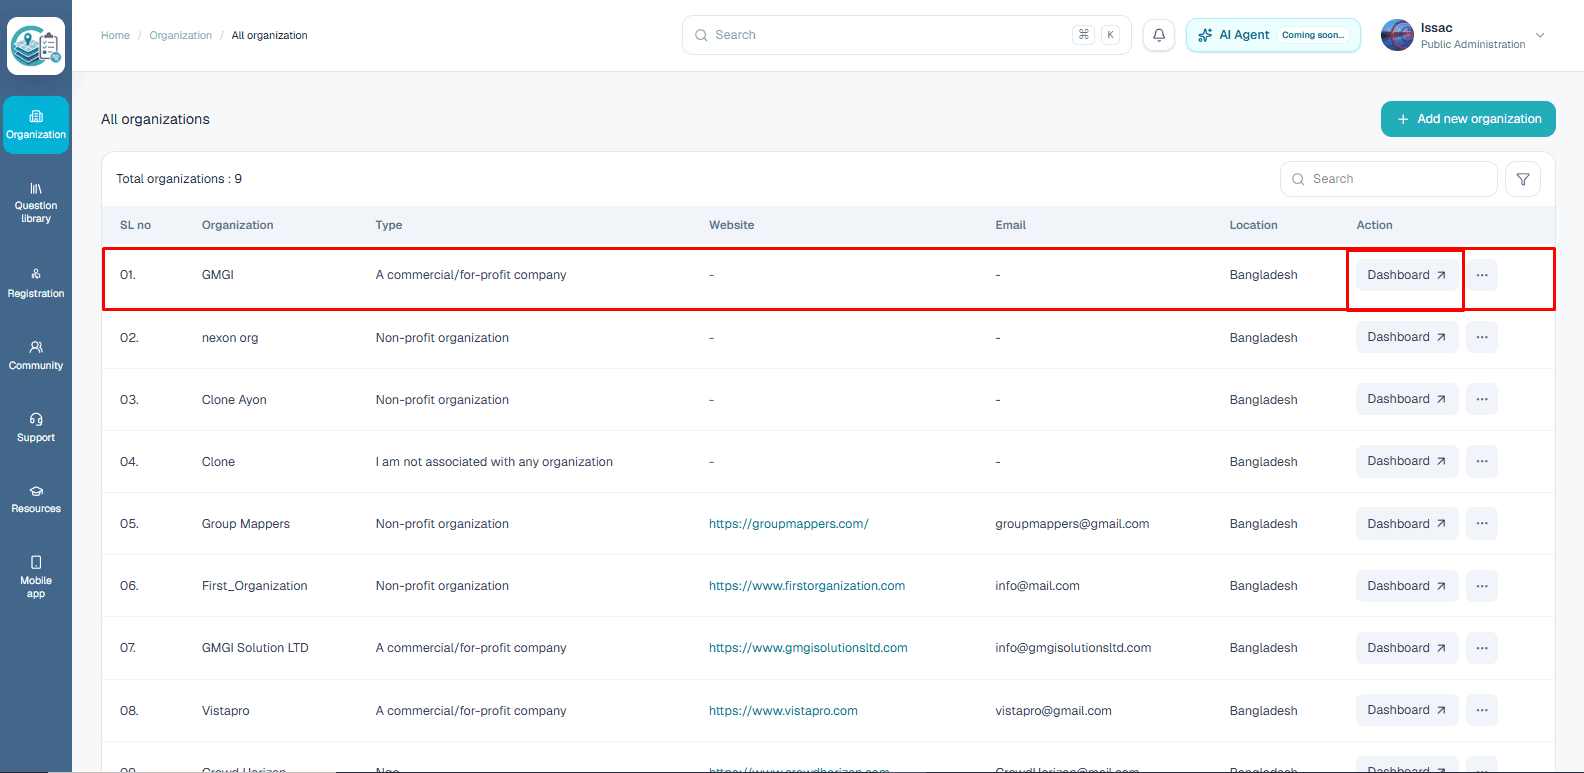
Task: Click the app logo in sidebar
Action: [x=36, y=46]
